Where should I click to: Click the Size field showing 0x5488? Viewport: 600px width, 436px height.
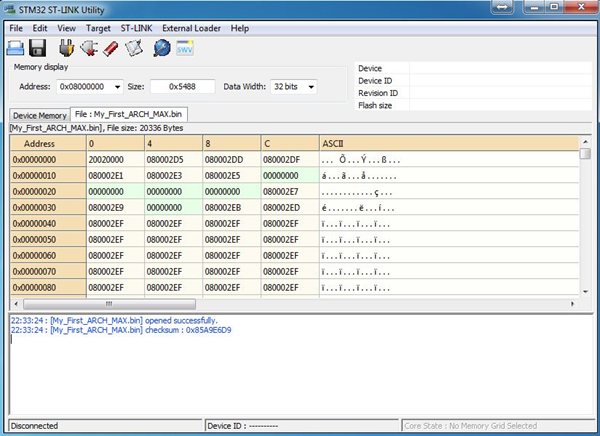click(x=183, y=87)
